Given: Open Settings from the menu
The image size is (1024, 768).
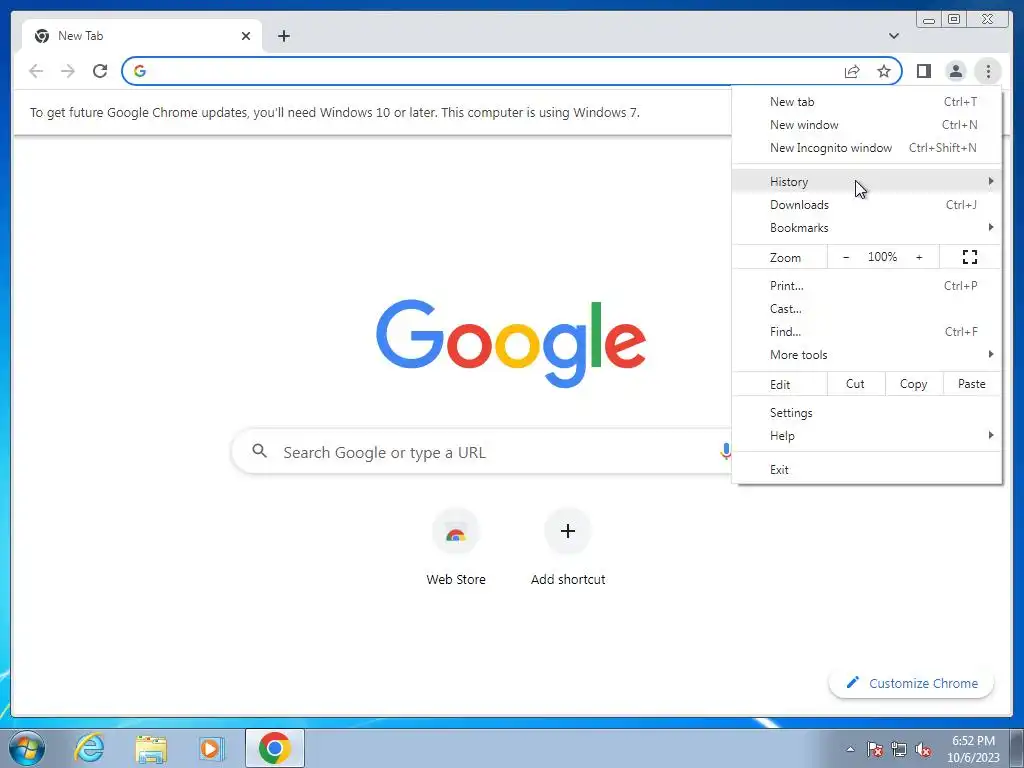Looking at the screenshot, I should coord(867,413).
